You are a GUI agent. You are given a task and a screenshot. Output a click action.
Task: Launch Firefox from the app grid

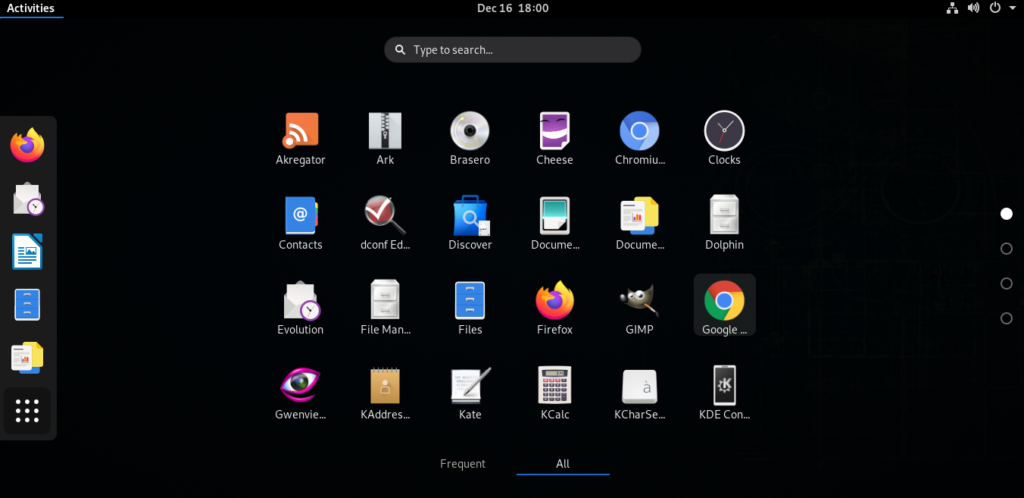(554, 309)
